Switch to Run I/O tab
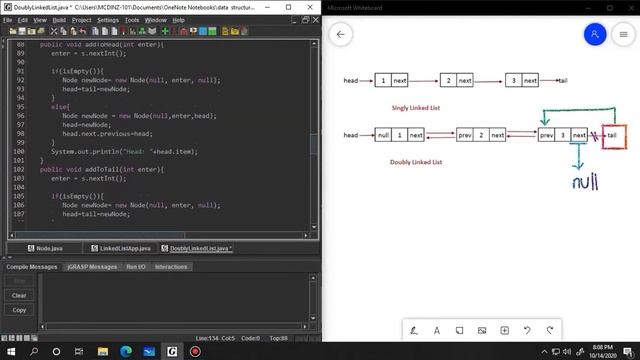The image size is (640, 360). coord(136,267)
